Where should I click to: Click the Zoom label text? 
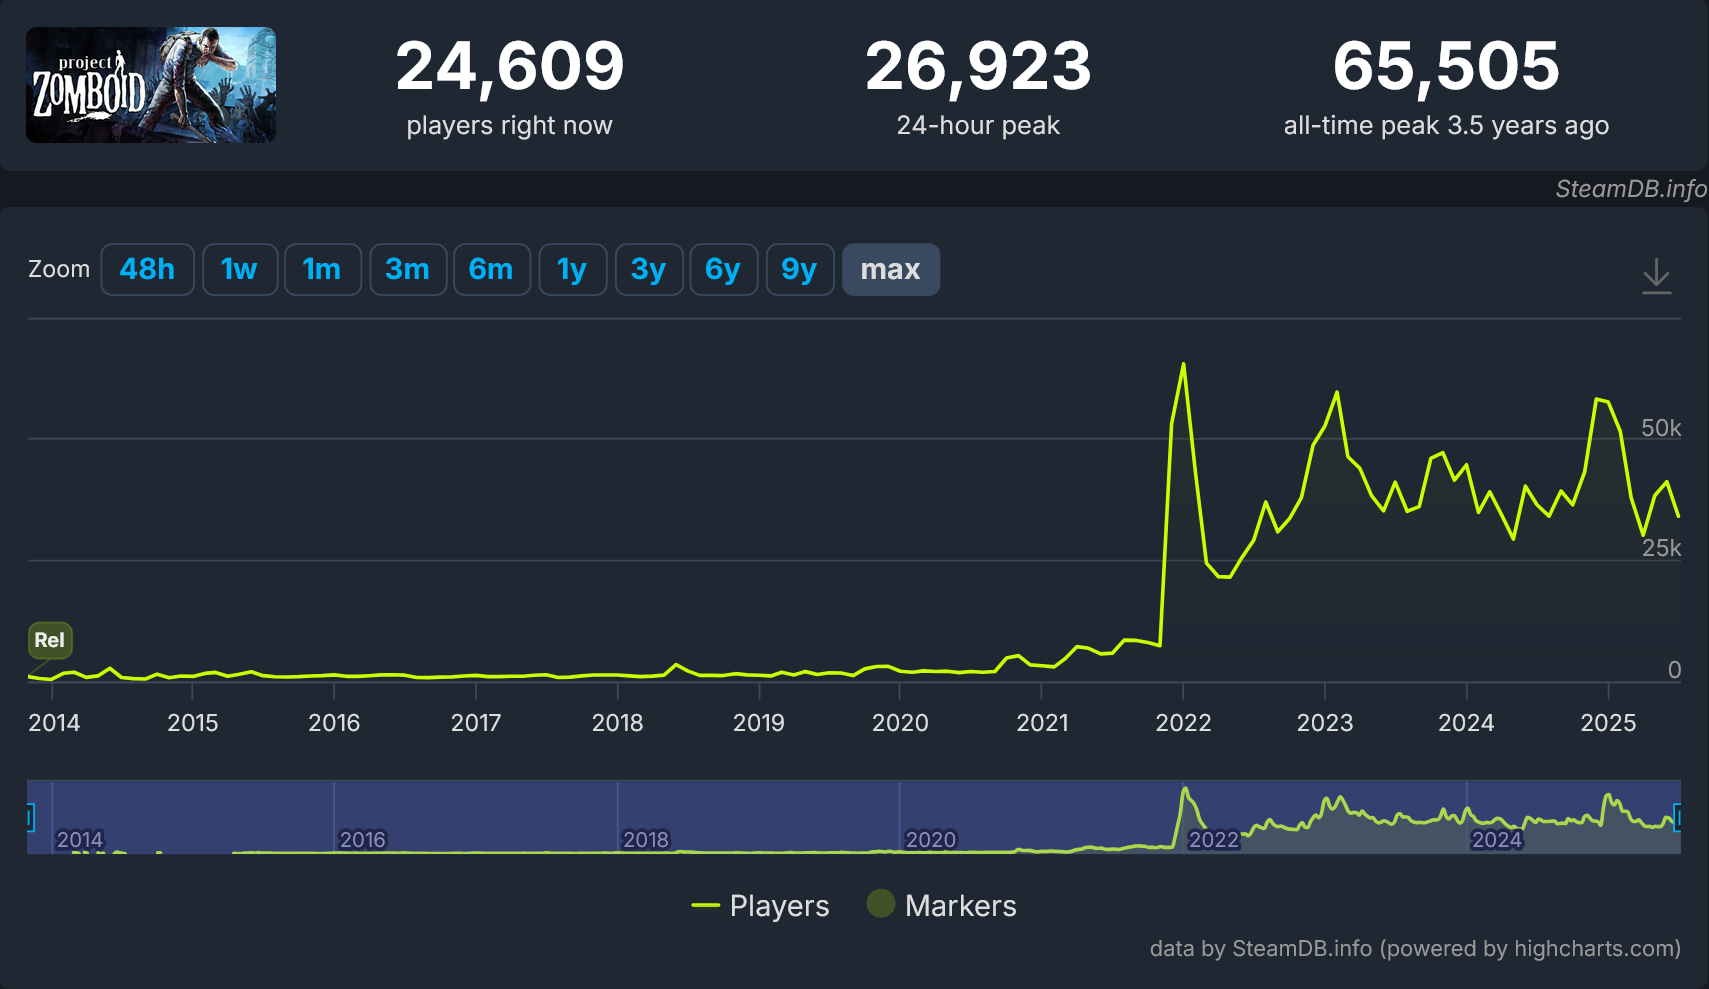coord(59,269)
